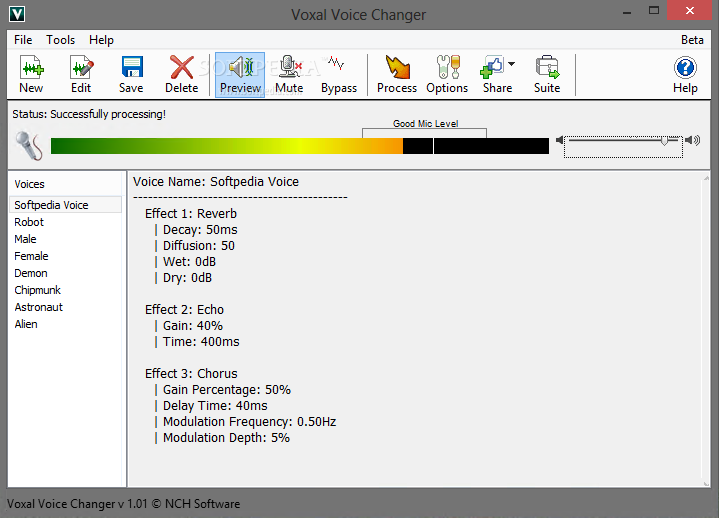Open the File menu

click(x=23, y=40)
